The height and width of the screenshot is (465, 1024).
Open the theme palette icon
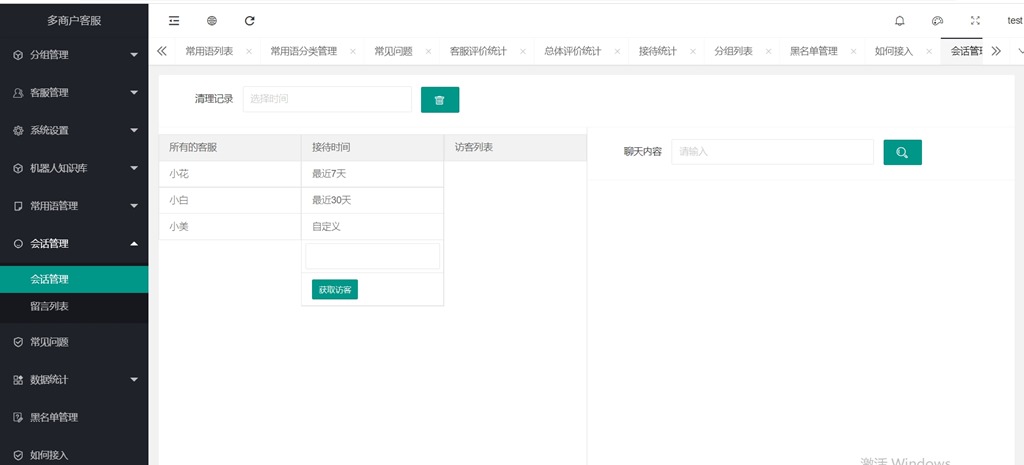937,21
